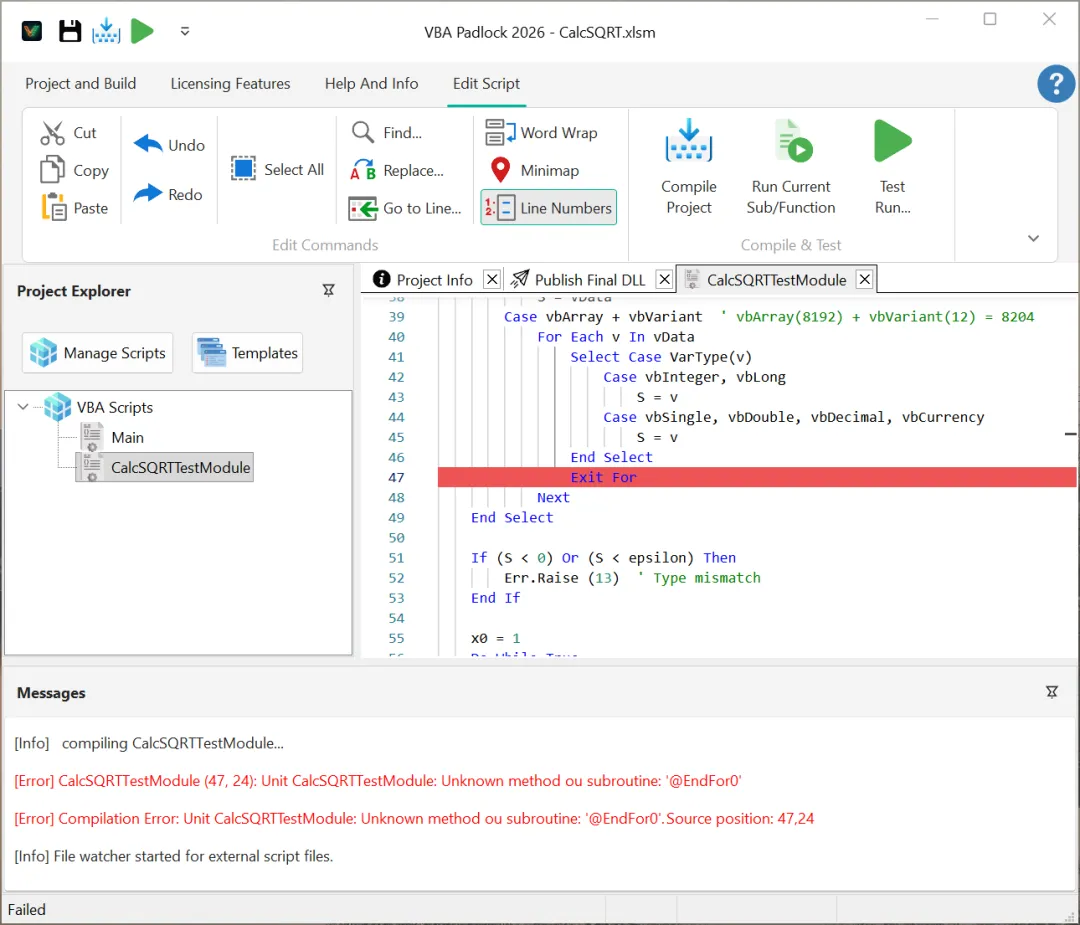The image size is (1080, 925).
Task: Open the Replace... dialog
Action: (397, 170)
